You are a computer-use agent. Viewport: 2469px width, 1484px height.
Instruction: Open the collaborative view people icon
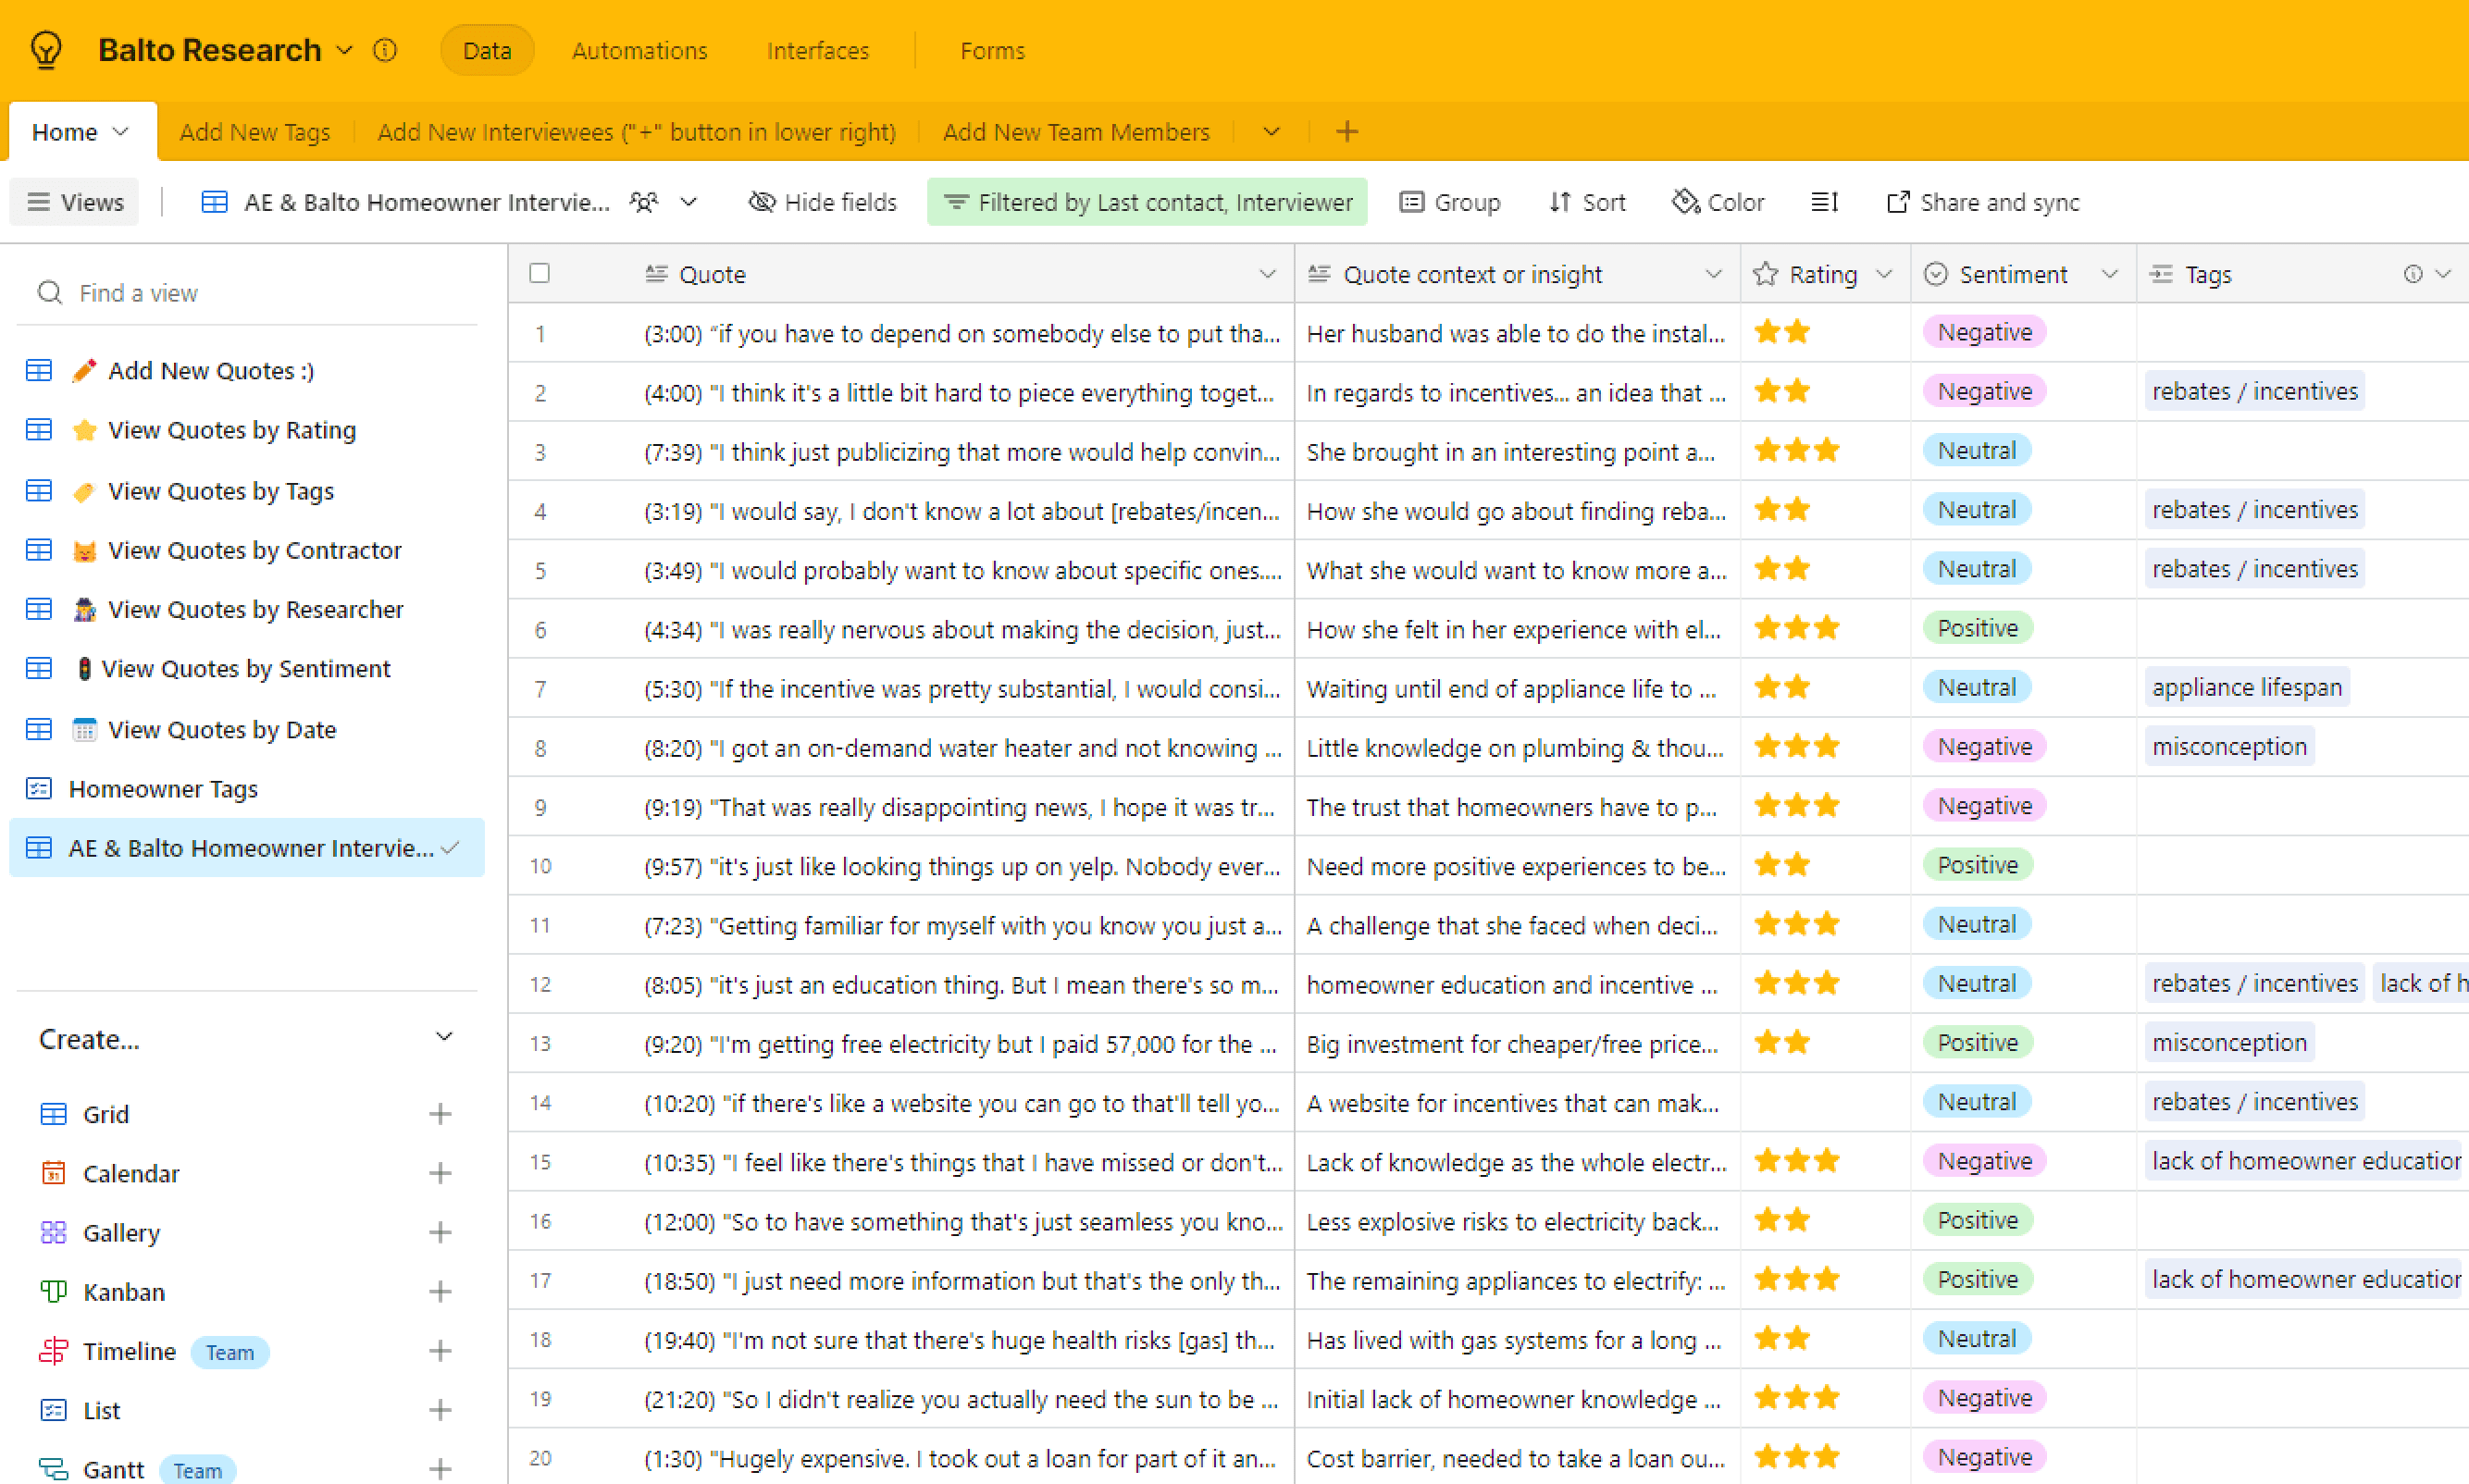coord(644,202)
